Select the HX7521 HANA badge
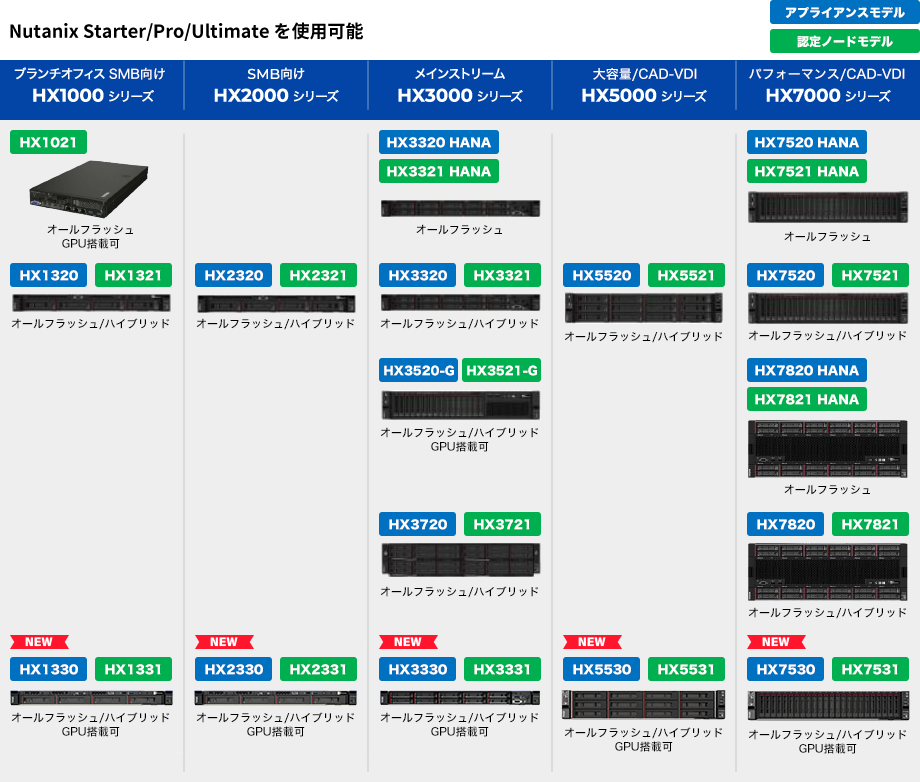This screenshot has width=920, height=782. (807, 171)
